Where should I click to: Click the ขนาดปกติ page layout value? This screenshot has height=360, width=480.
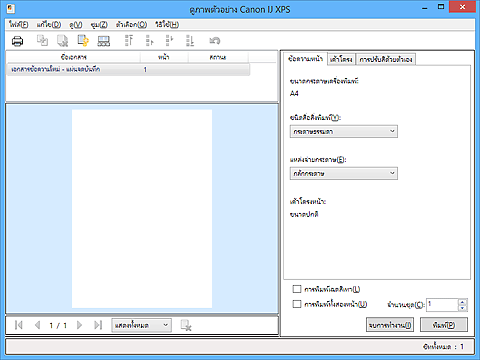click(304, 214)
